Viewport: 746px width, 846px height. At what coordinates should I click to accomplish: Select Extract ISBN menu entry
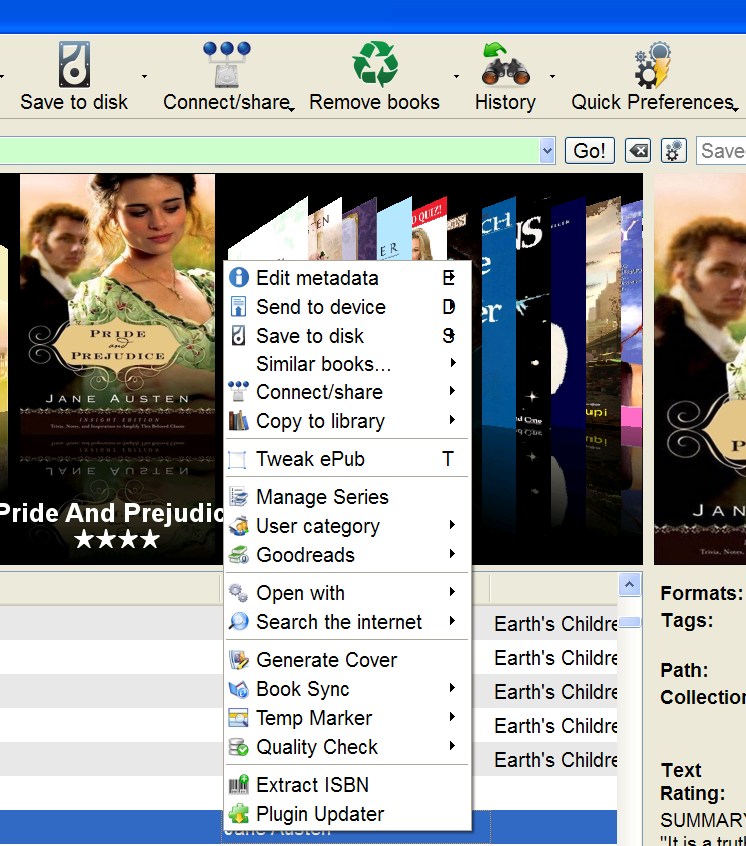click(x=347, y=784)
